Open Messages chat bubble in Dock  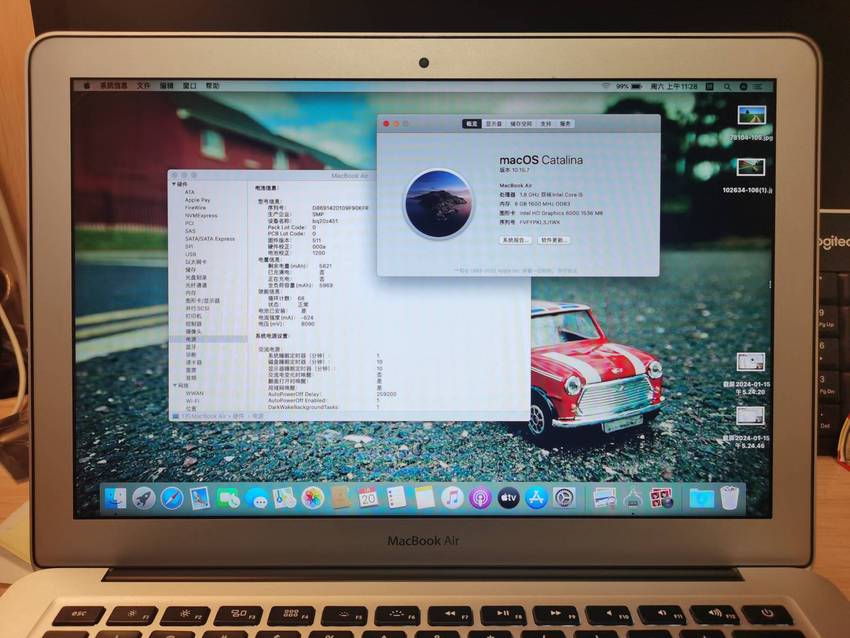point(256,498)
